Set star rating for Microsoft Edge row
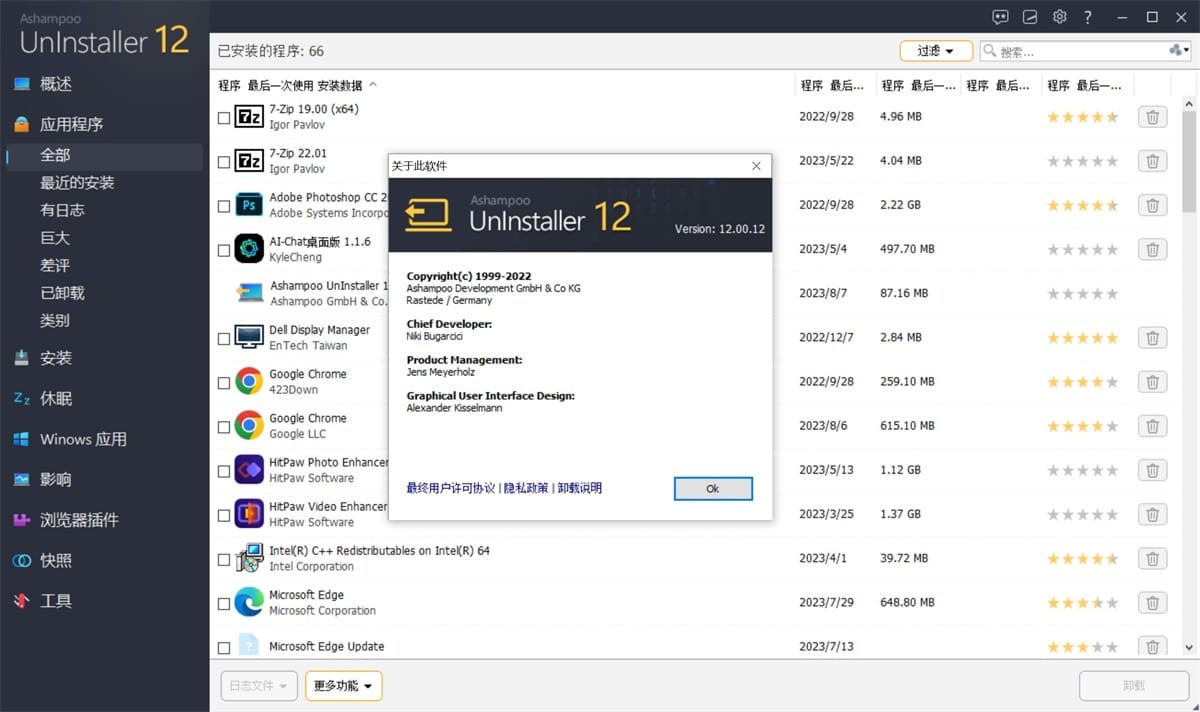 (1083, 603)
